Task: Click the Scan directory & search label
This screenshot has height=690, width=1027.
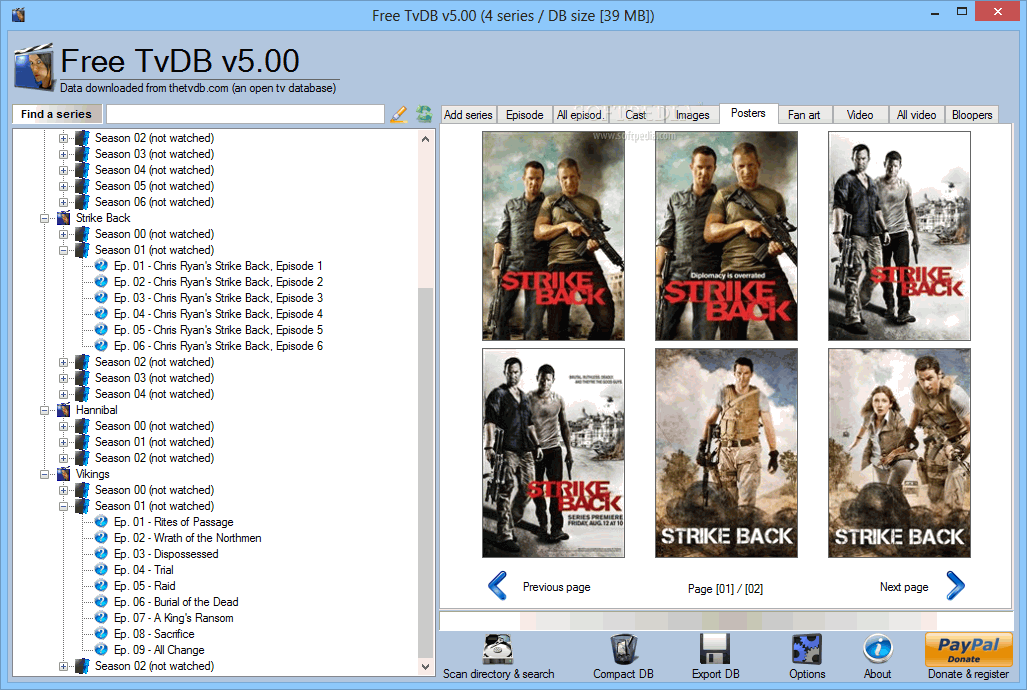Action: (498, 674)
